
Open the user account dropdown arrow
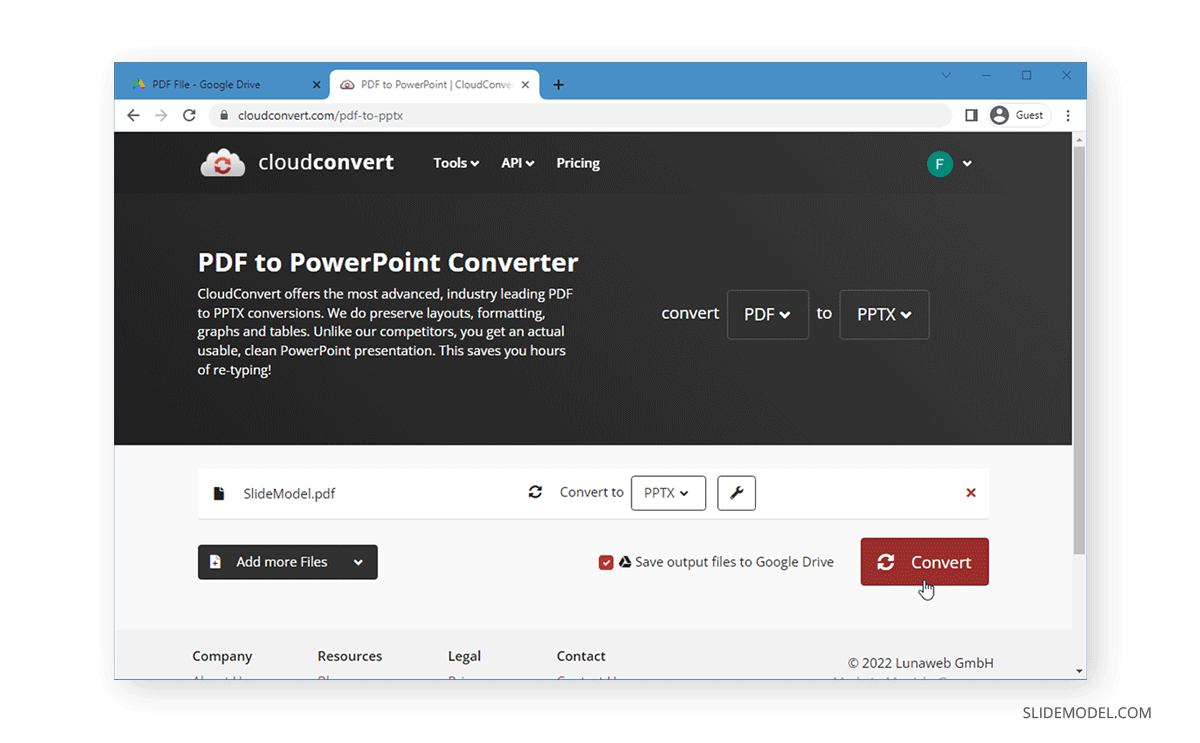967,164
